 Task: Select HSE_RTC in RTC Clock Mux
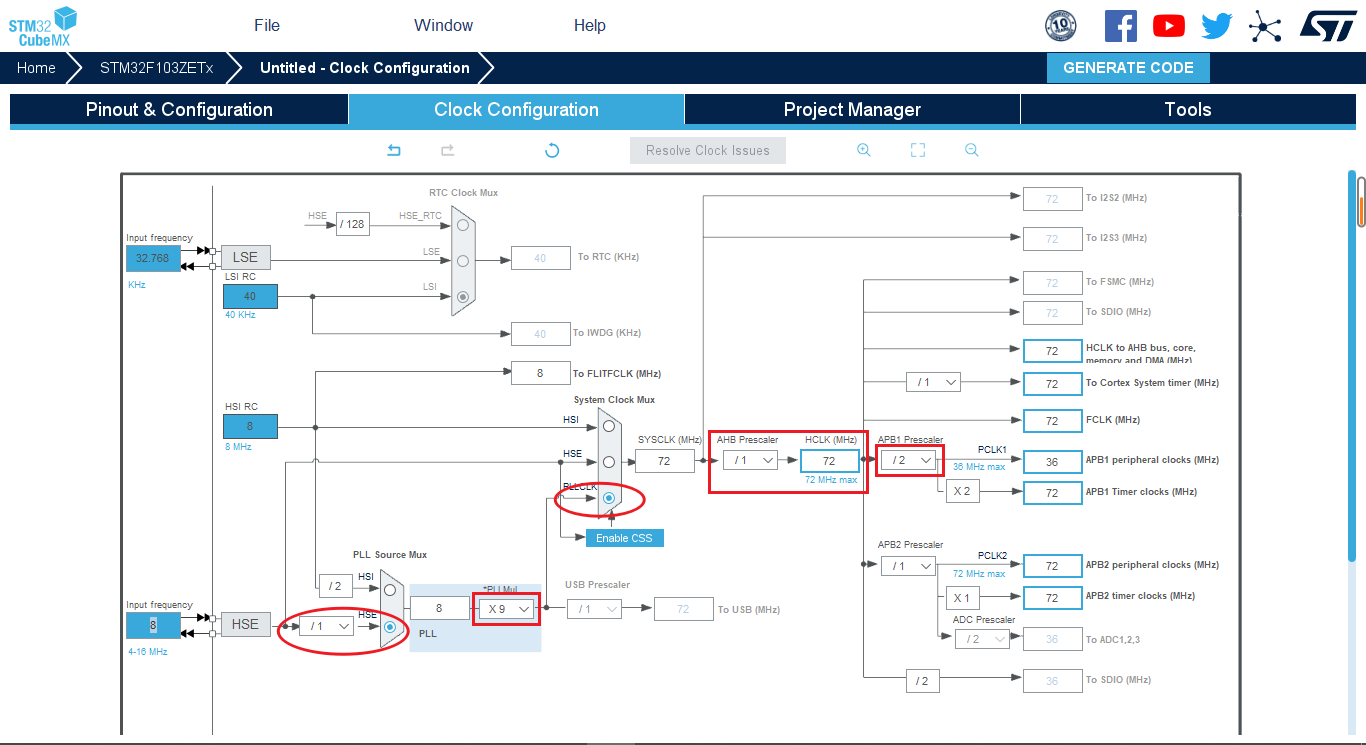[462, 225]
